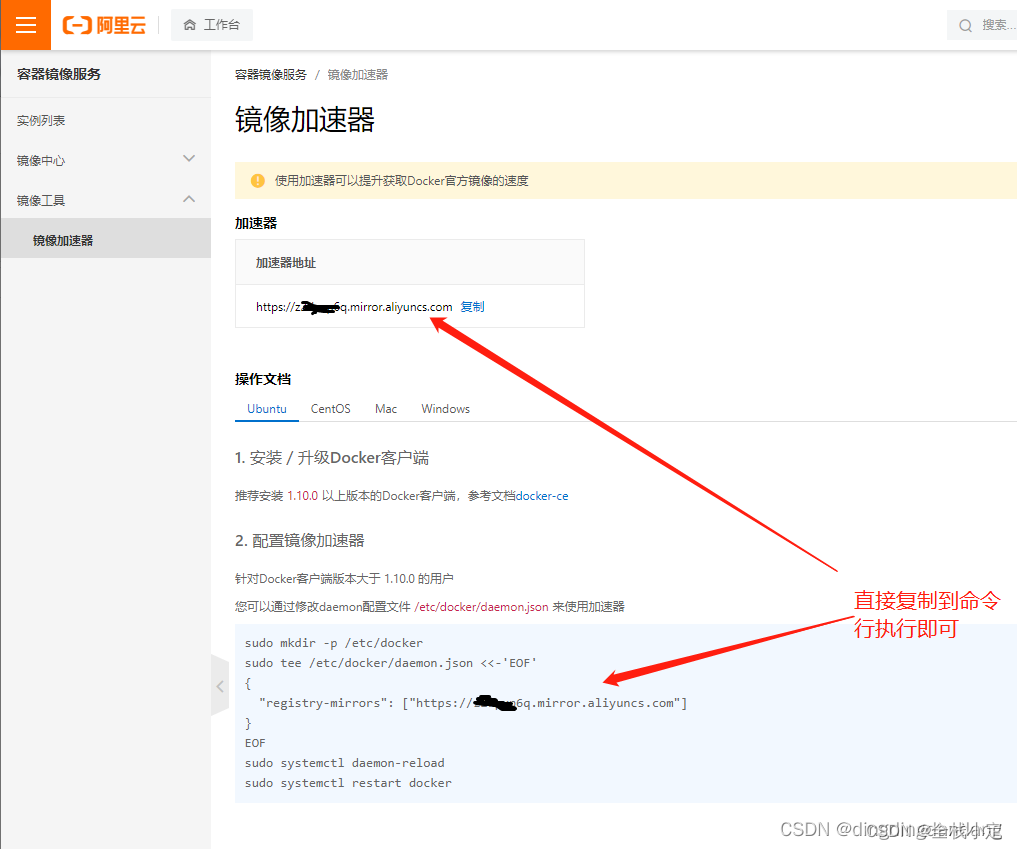Viewport: 1017px width, 849px height.
Task: Copy the accelerator address via 复制
Action: [472, 306]
